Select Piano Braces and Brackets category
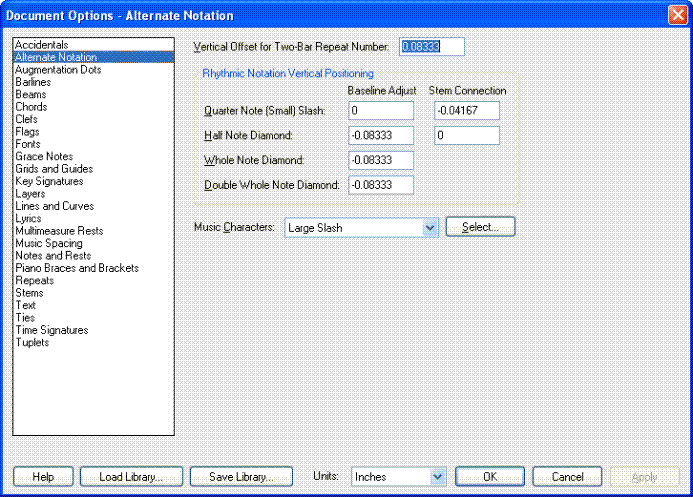 77,268
